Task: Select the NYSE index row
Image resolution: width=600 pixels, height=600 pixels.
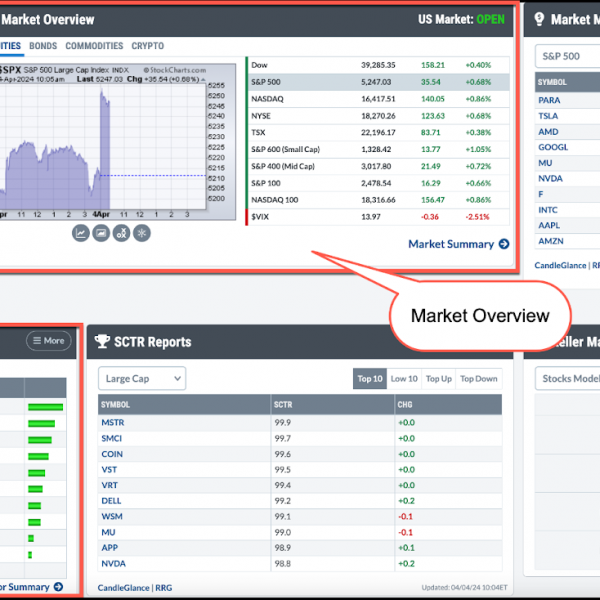Action: pos(378,116)
